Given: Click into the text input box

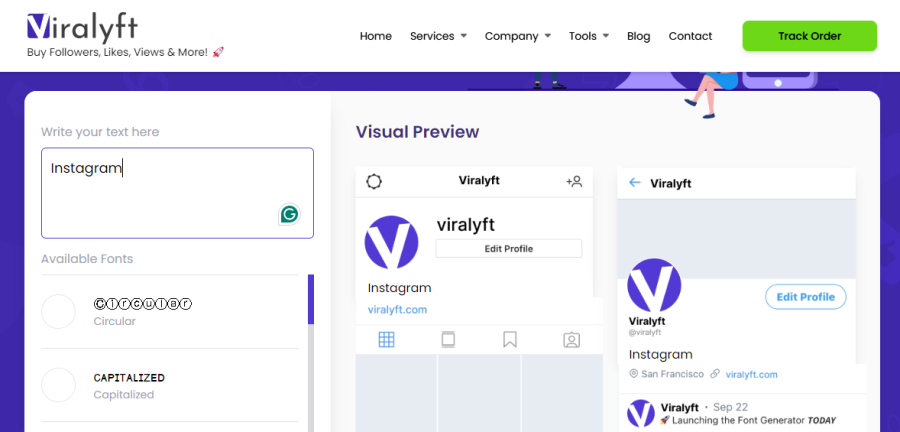Looking at the screenshot, I should (x=177, y=193).
